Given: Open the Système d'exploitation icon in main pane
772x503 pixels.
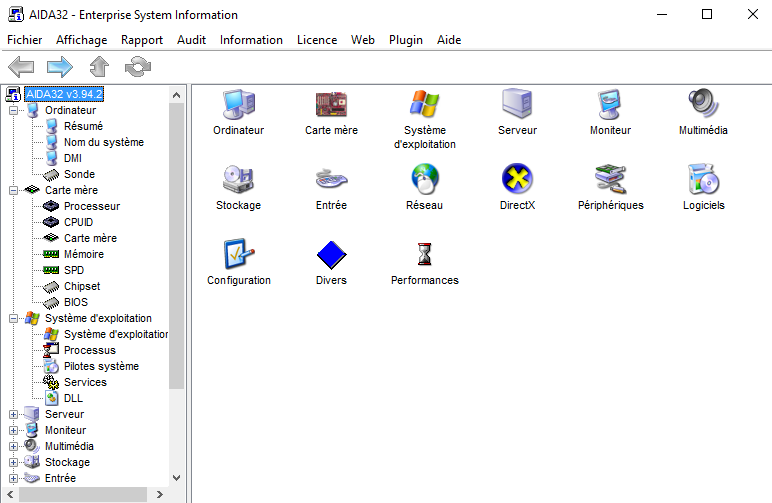Looking at the screenshot, I should [424, 104].
